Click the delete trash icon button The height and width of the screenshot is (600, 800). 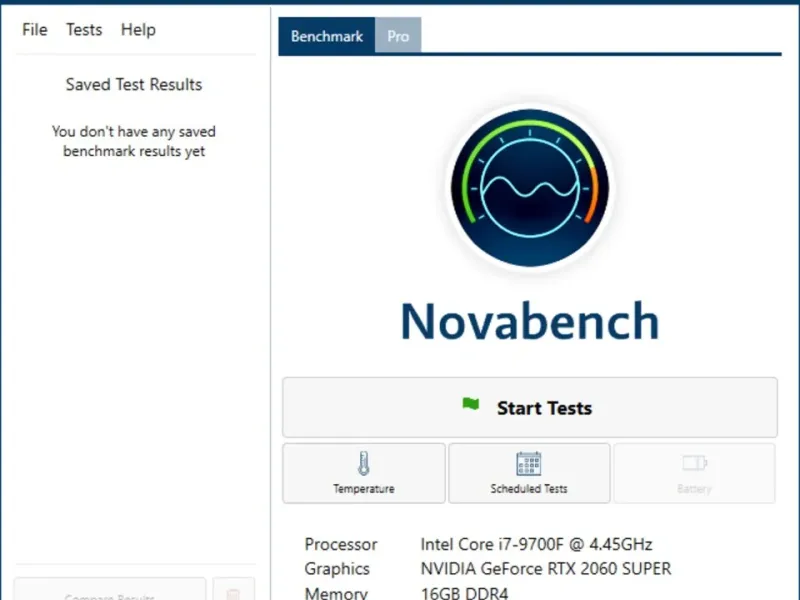pos(233,589)
